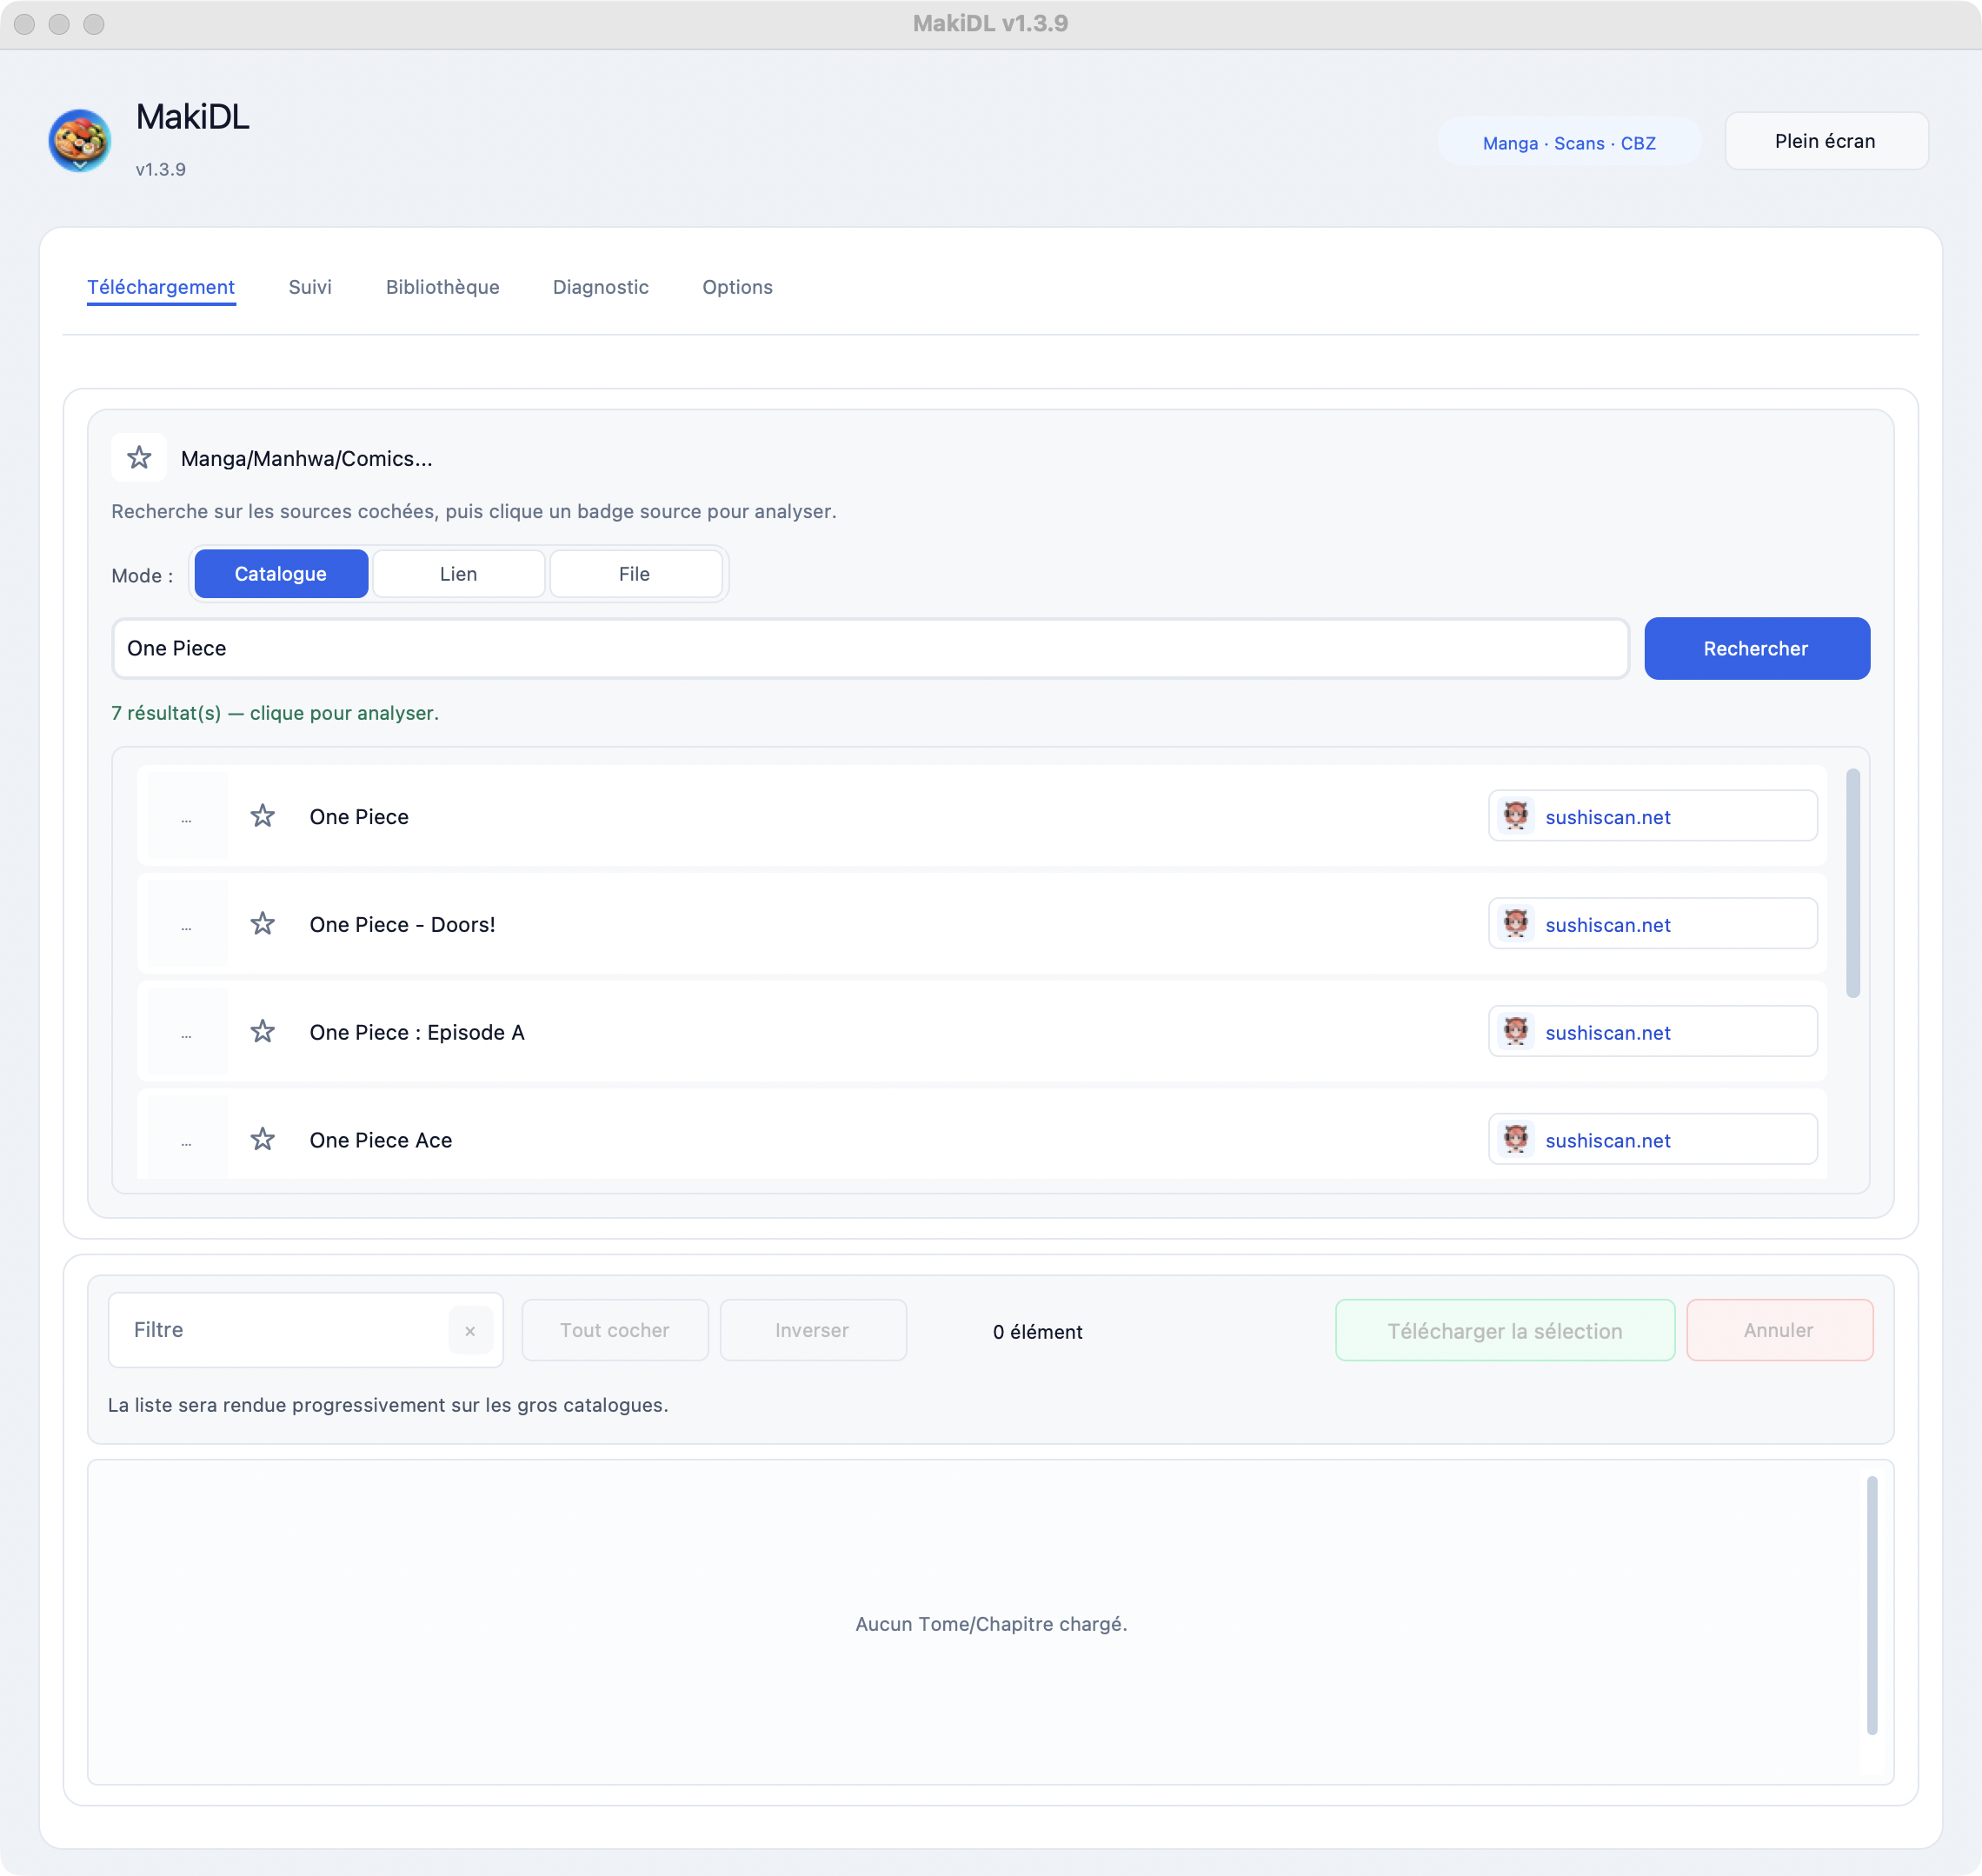Analyze One Piece - Doors! sushiscan.net badge
This screenshot has height=1876, width=1982.
(1652, 924)
